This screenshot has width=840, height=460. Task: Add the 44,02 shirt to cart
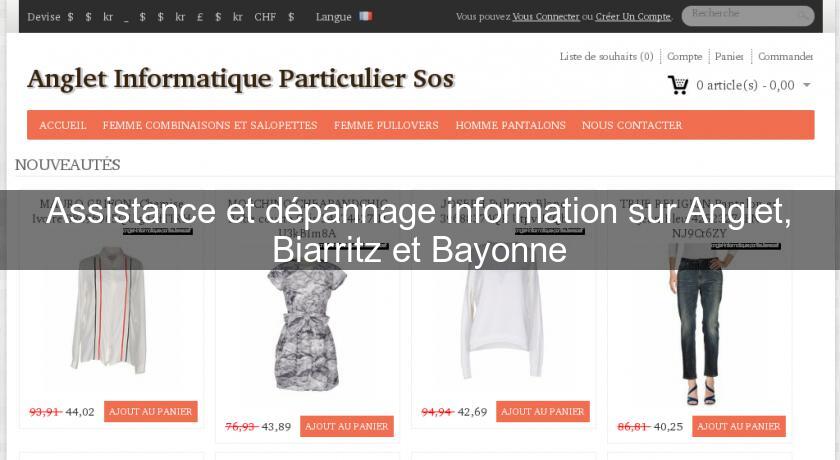(x=151, y=411)
